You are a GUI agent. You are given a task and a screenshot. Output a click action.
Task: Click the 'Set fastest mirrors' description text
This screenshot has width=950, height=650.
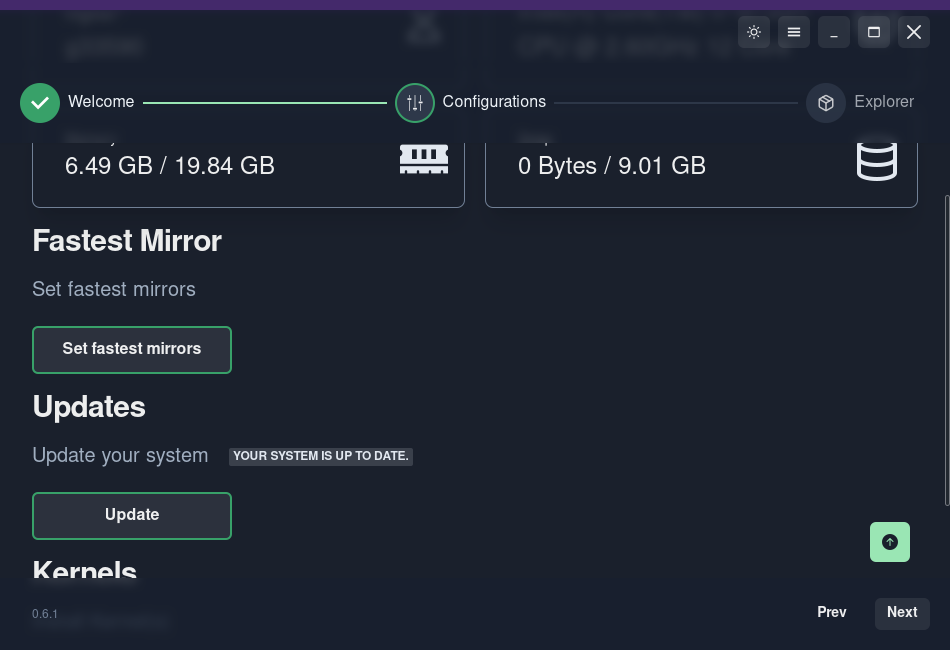coord(114,290)
